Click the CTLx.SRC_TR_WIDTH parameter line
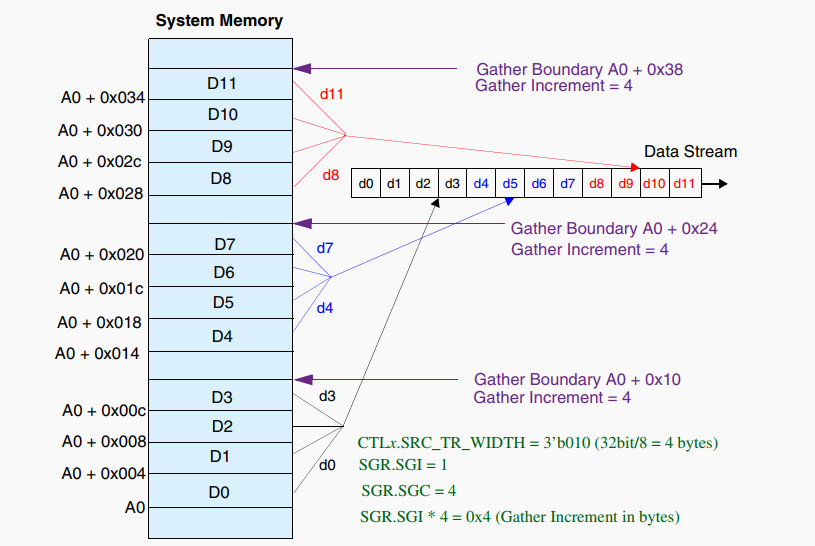 click(x=537, y=443)
